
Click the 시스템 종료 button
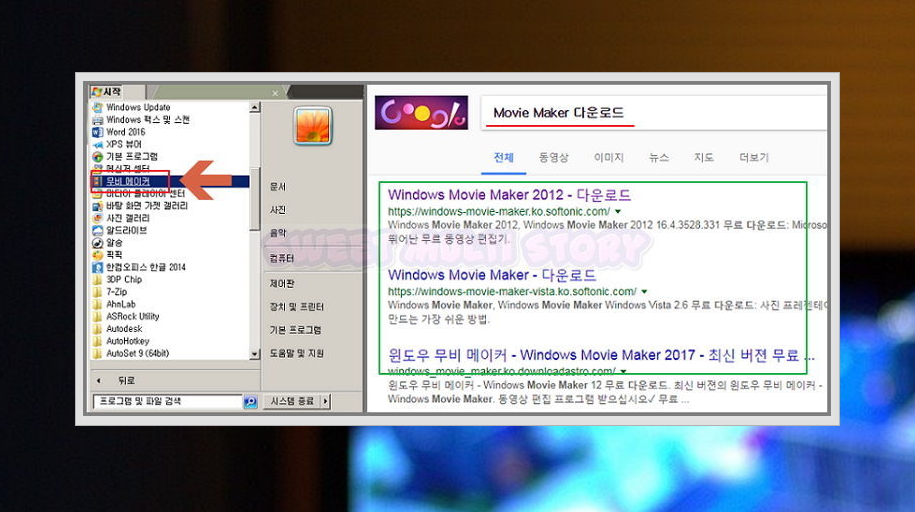click(x=292, y=401)
